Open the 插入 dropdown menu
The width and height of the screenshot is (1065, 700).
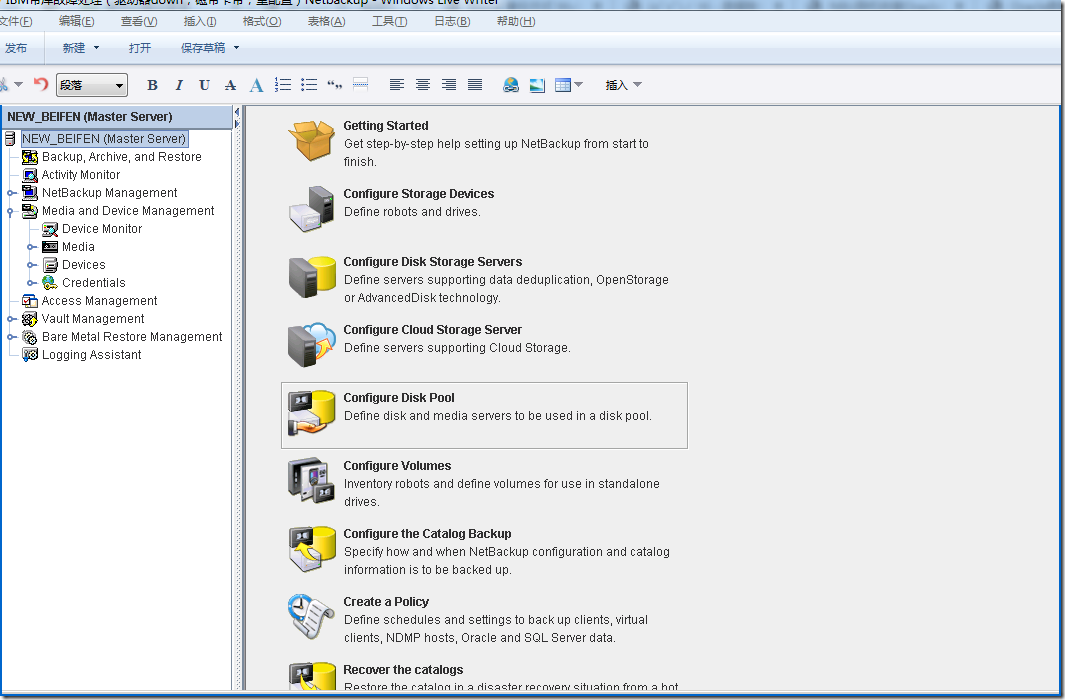pyautogui.click(x=624, y=85)
